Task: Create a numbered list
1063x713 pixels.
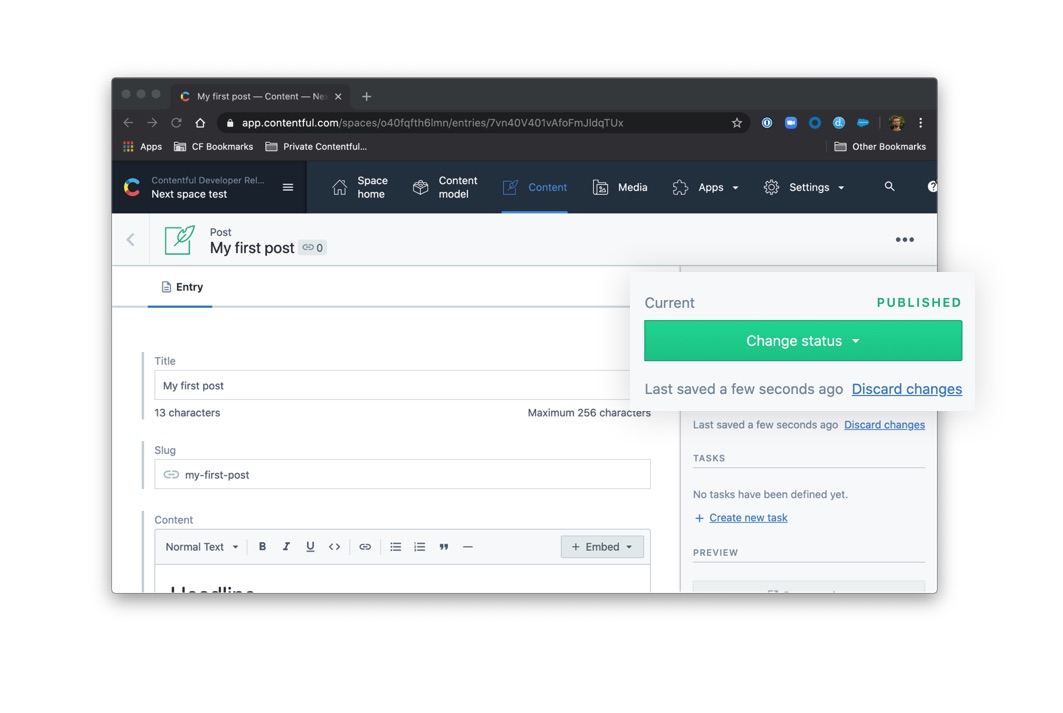Action: point(420,546)
